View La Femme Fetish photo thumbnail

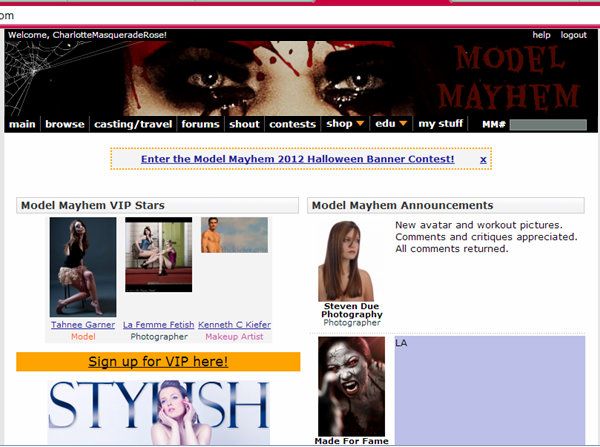(x=158, y=254)
